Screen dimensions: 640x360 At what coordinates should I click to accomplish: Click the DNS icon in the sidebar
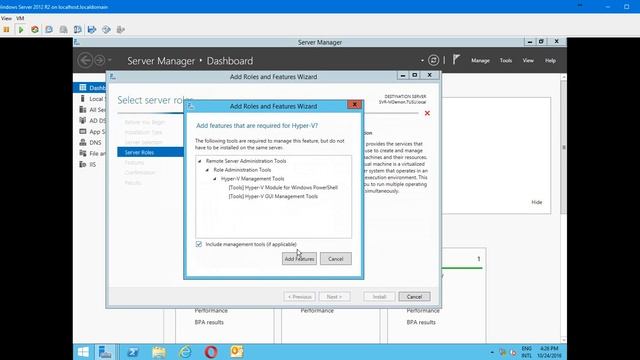(x=83, y=142)
